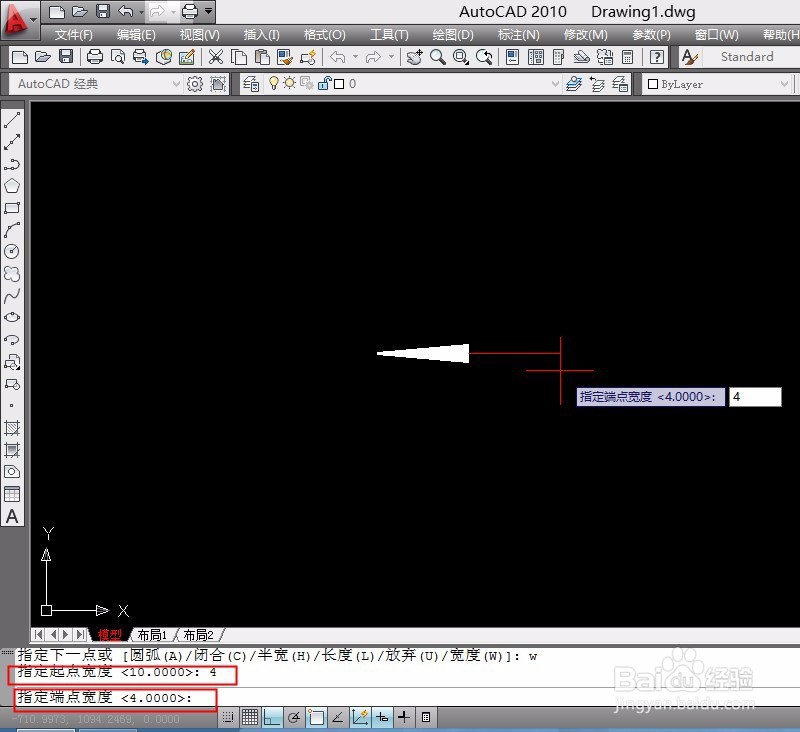Select the Hatch tool
The height and width of the screenshot is (732, 800).
click(x=12, y=427)
